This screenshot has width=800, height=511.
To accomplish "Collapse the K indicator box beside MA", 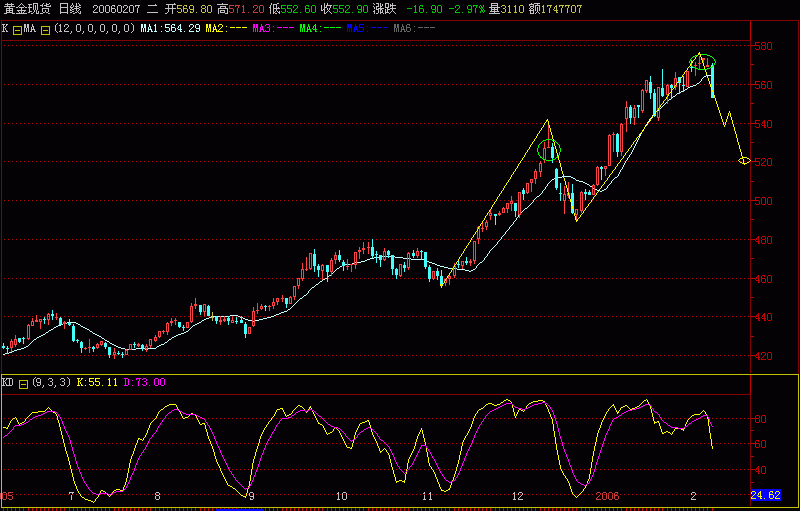I will (x=16, y=30).
